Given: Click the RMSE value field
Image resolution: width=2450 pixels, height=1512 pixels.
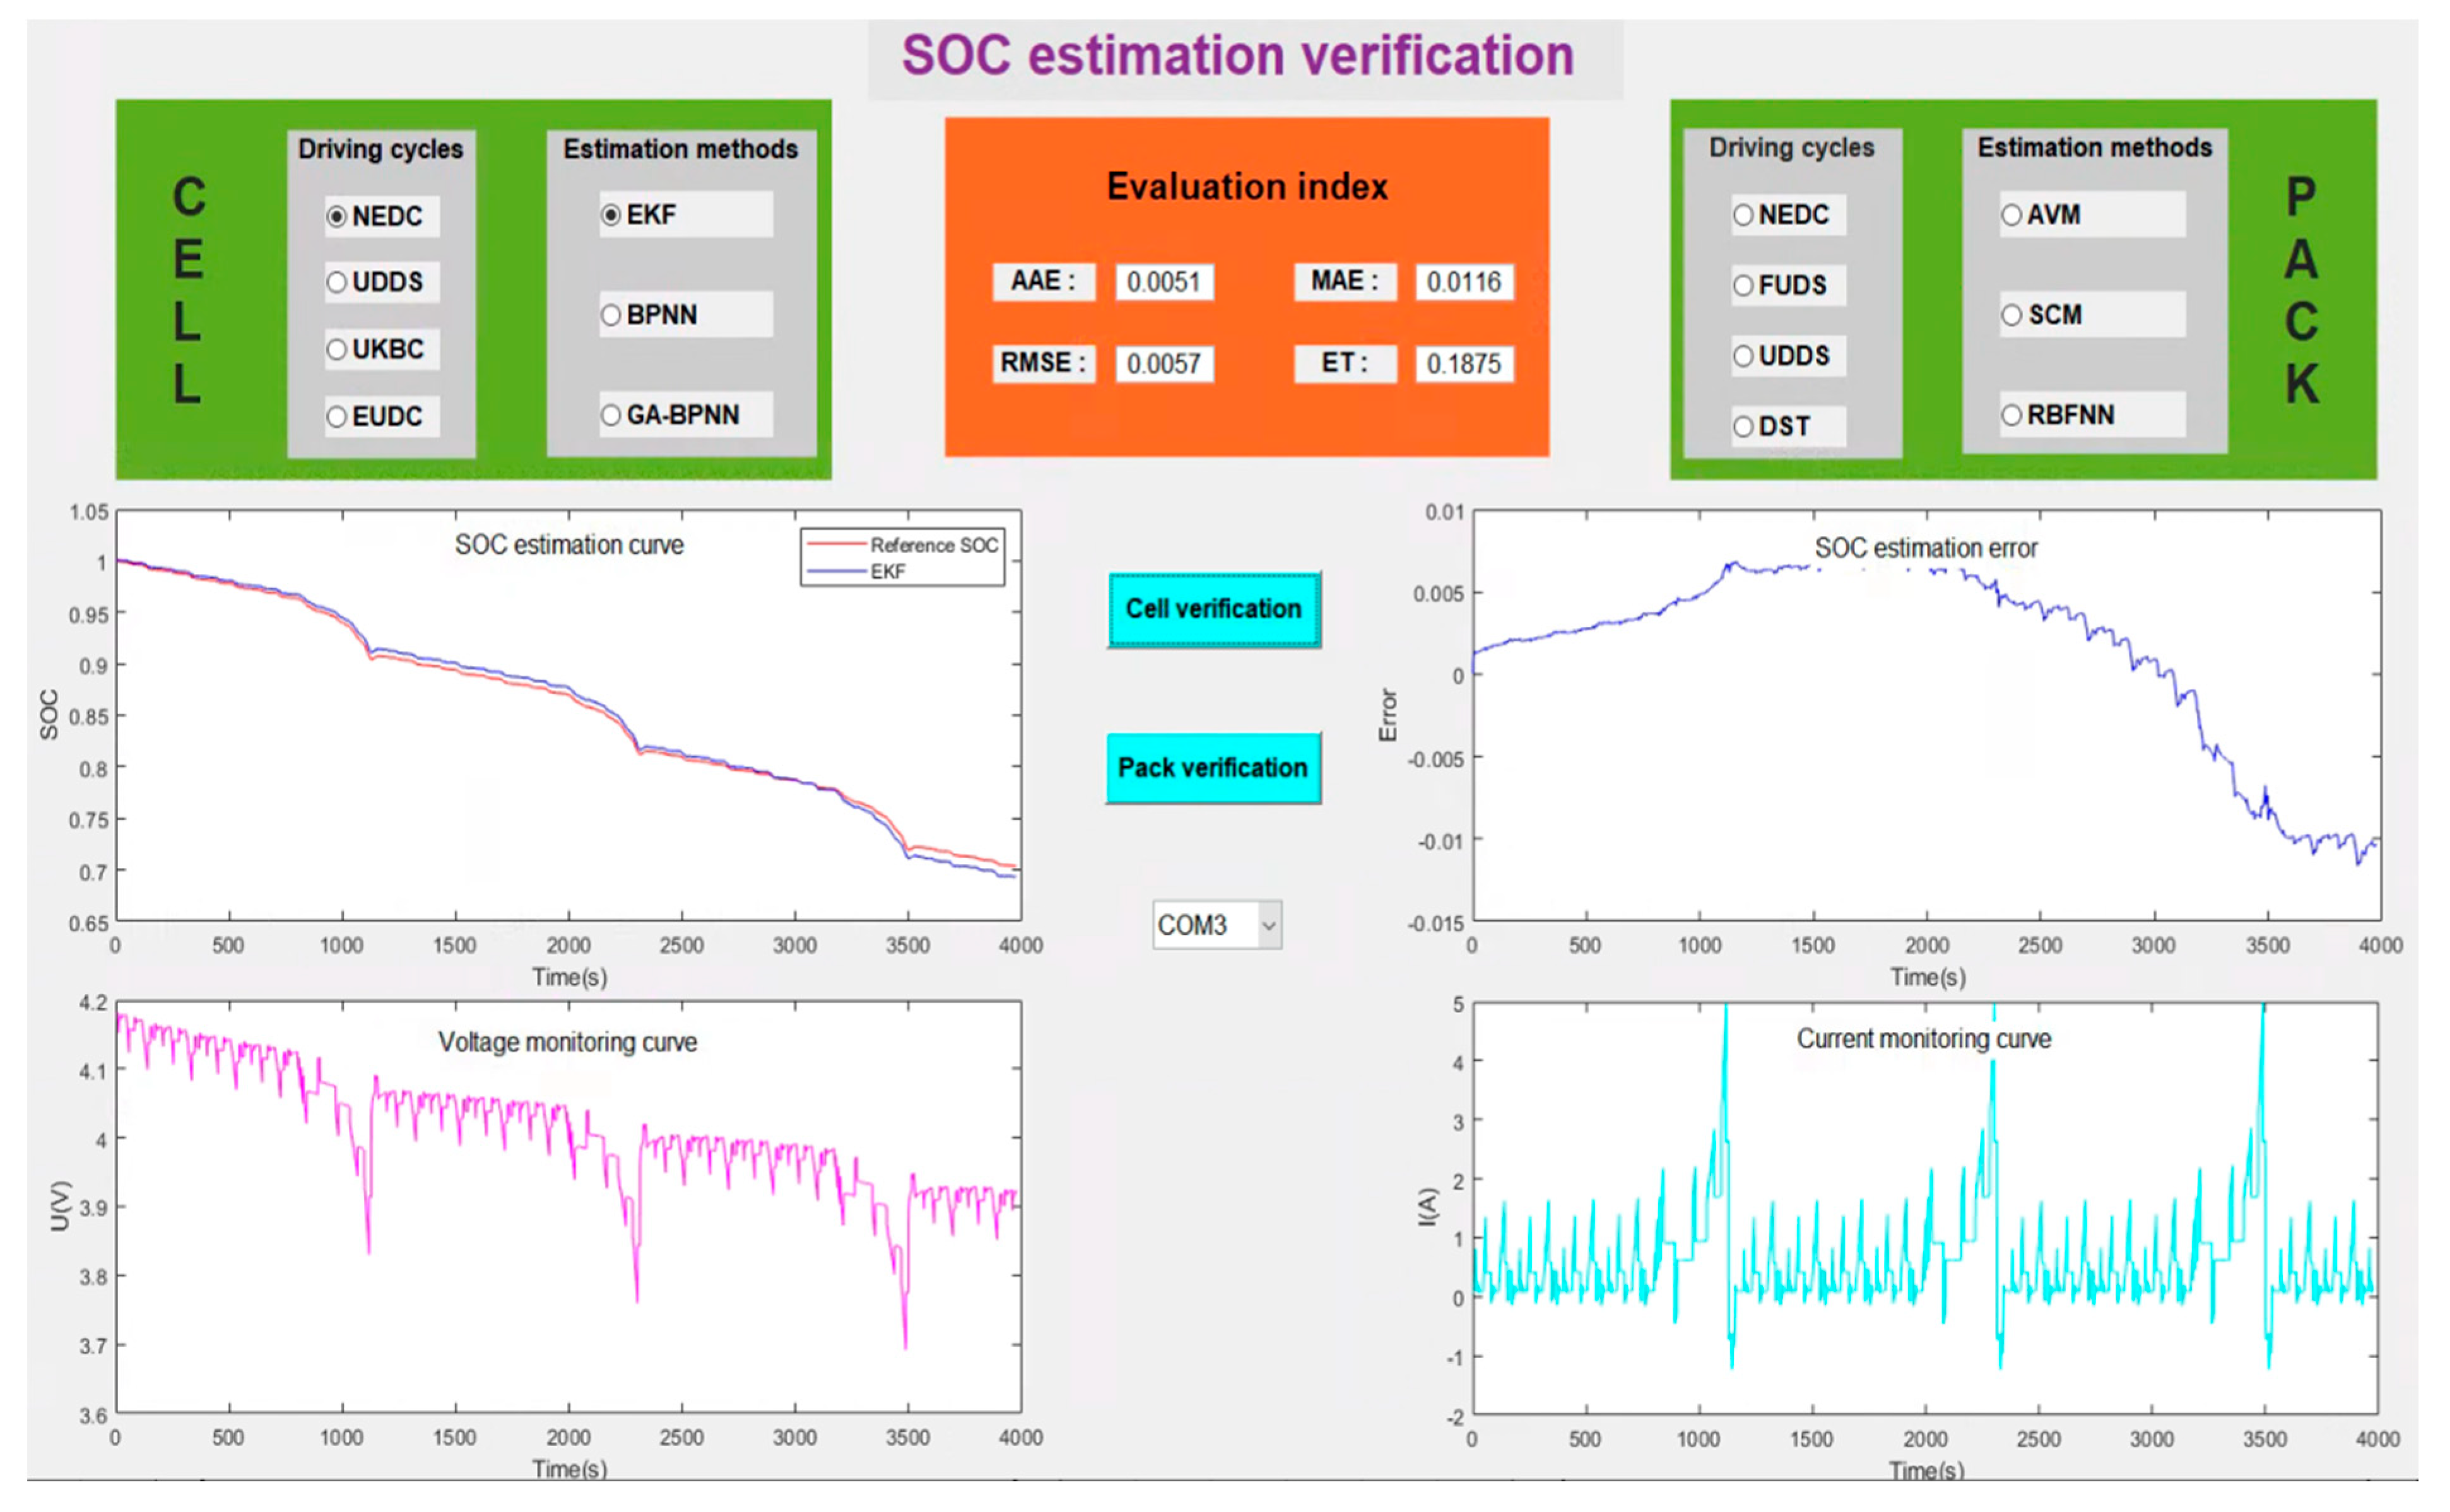Looking at the screenshot, I should (1164, 363).
